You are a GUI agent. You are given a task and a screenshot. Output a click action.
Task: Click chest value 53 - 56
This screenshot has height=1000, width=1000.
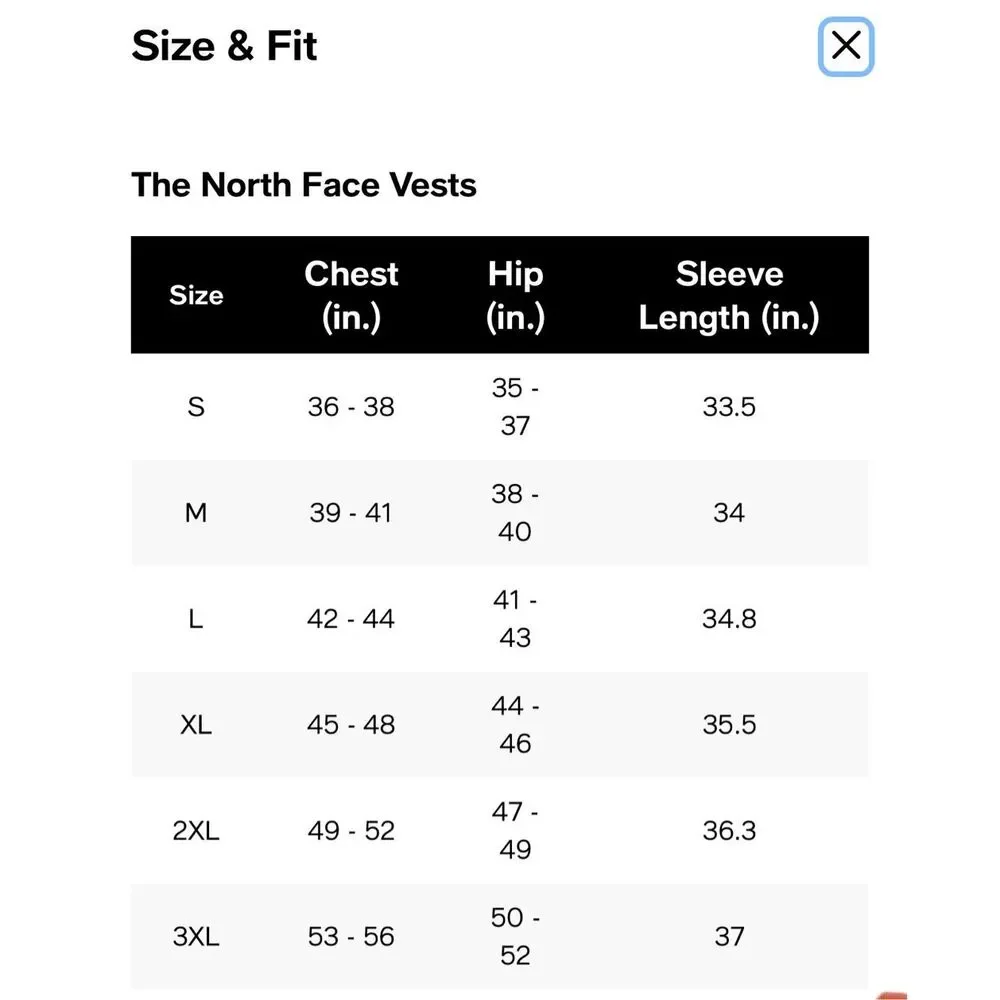tap(351, 936)
